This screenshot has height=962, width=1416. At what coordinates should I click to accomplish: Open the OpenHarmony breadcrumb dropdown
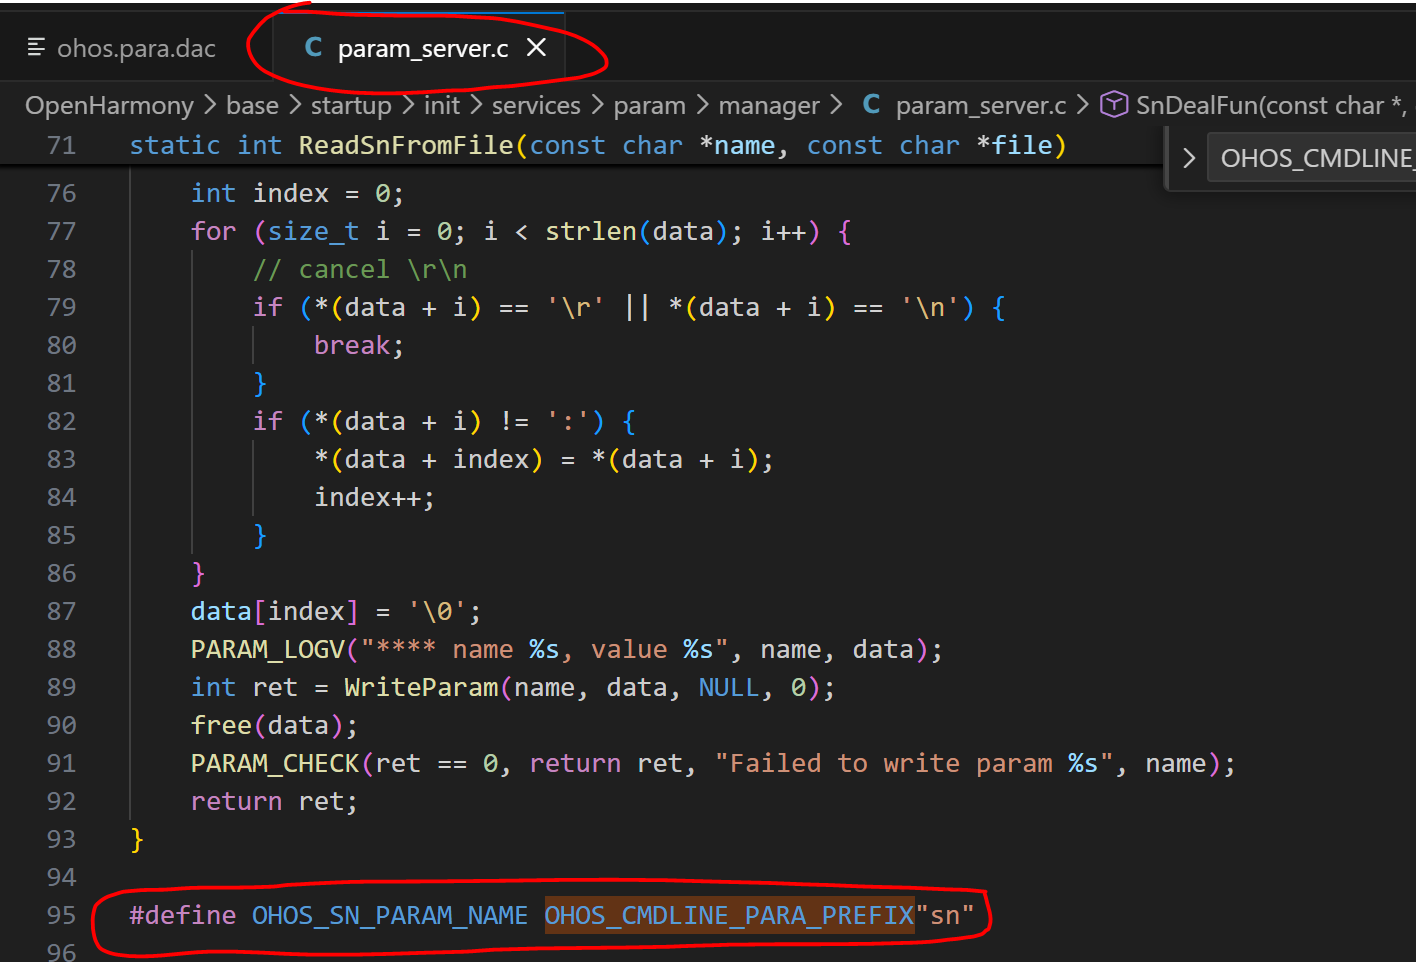tap(109, 105)
